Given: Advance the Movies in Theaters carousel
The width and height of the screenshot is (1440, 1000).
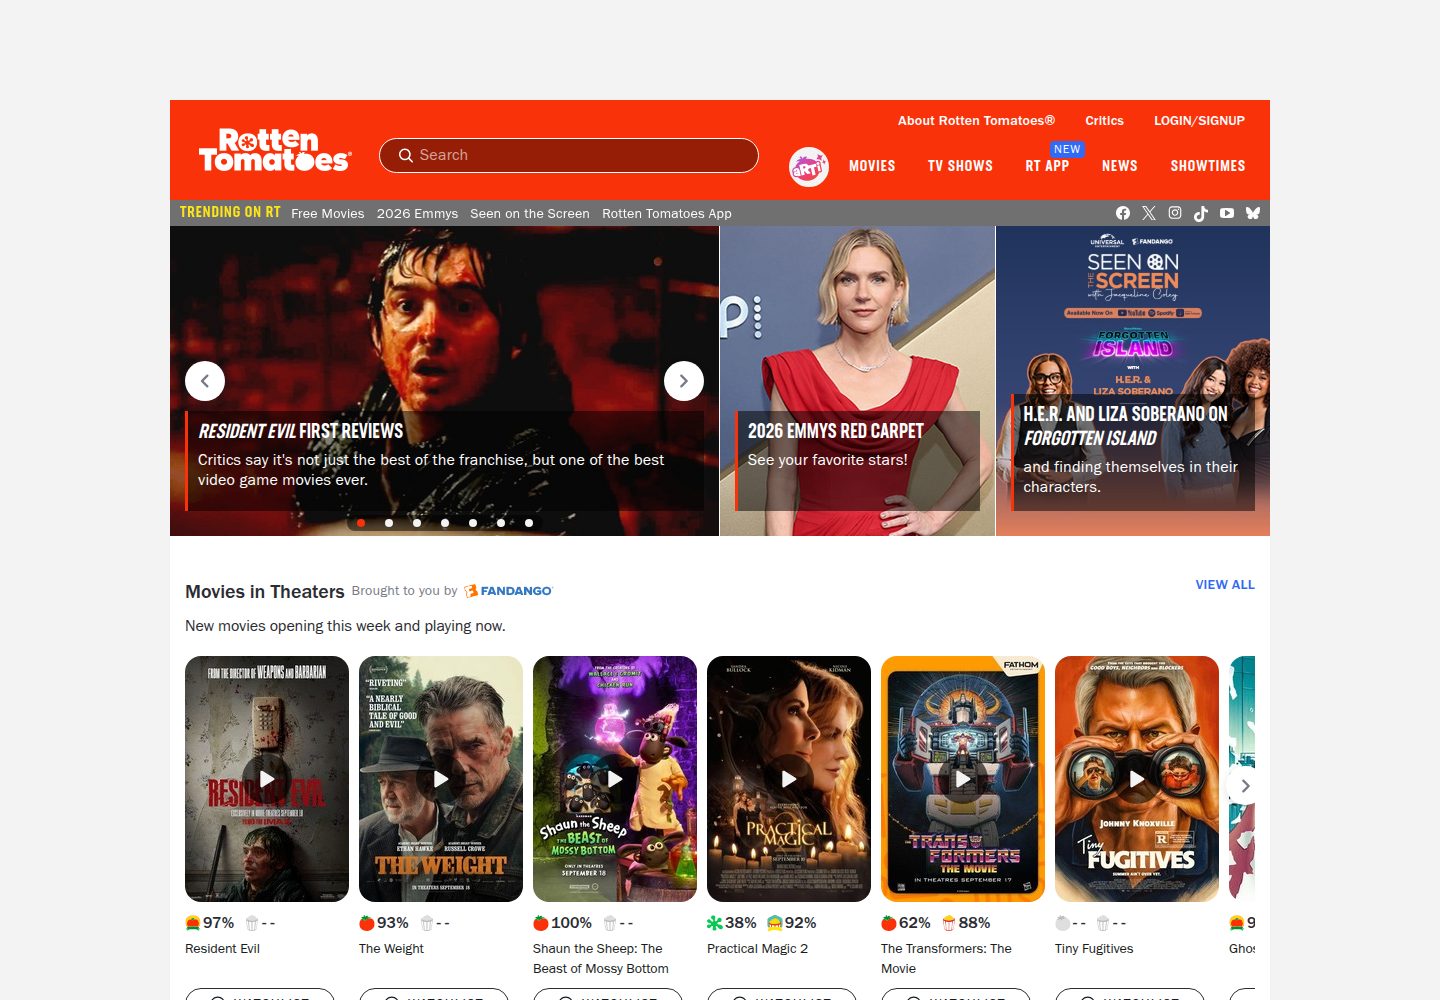Looking at the screenshot, I should (1245, 786).
